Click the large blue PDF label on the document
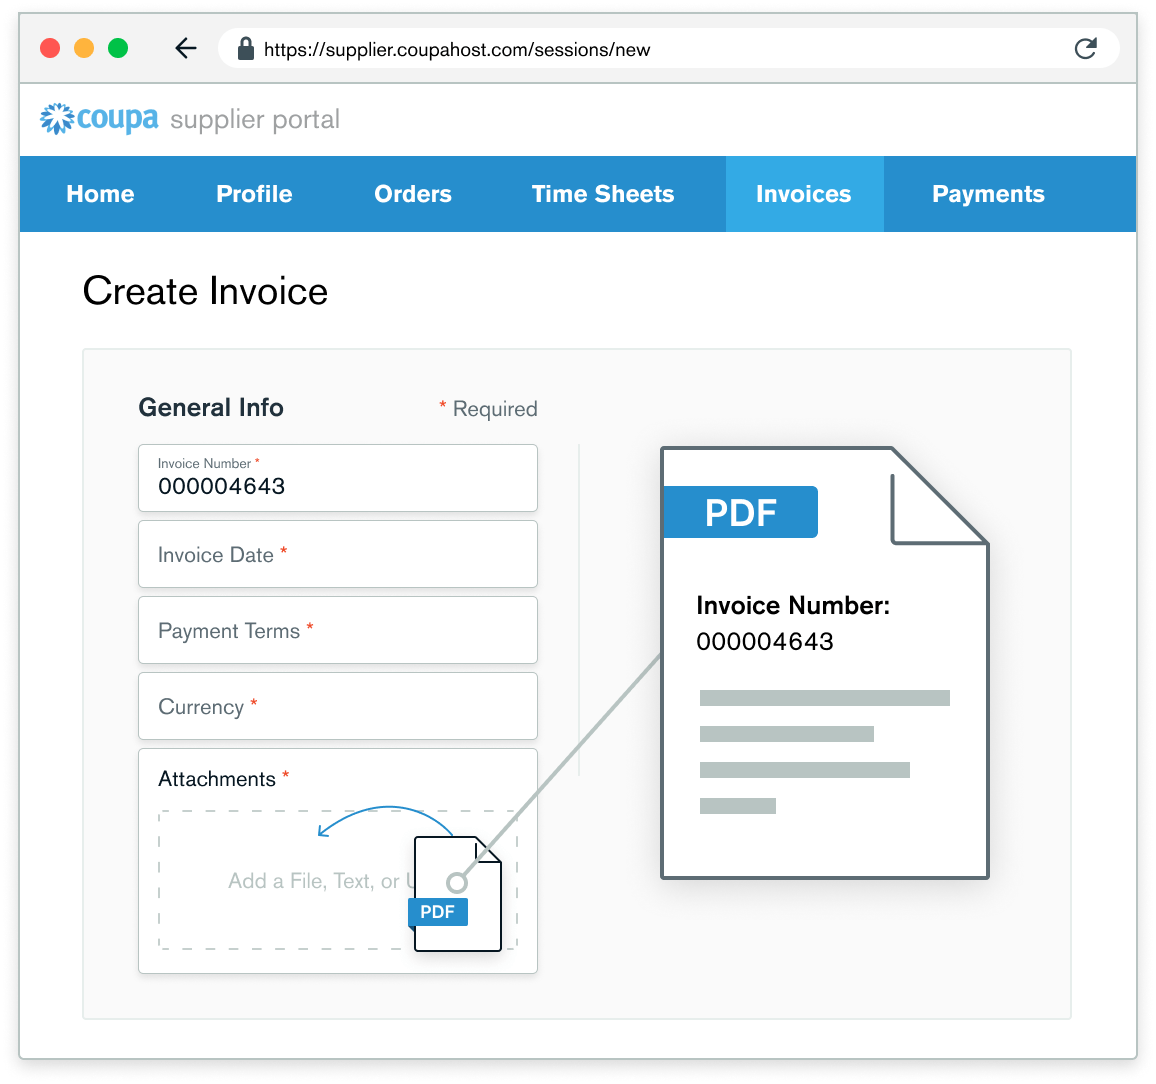The height and width of the screenshot is (1084, 1156). point(740,512)
